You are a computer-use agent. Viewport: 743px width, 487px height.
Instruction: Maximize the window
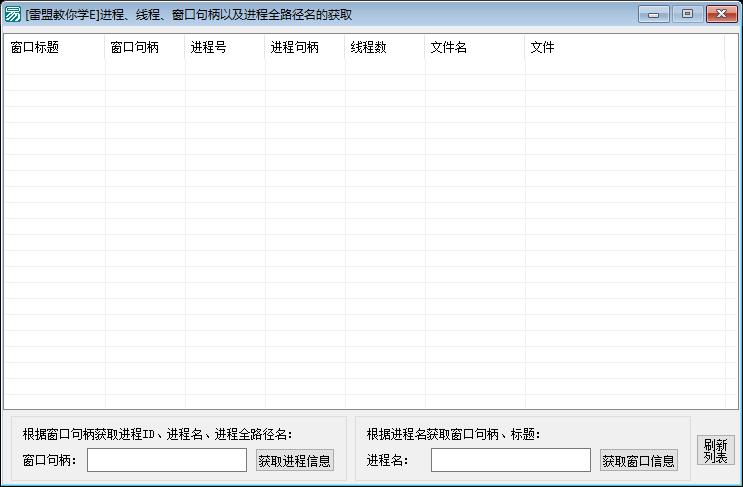(x=687, y=14)
